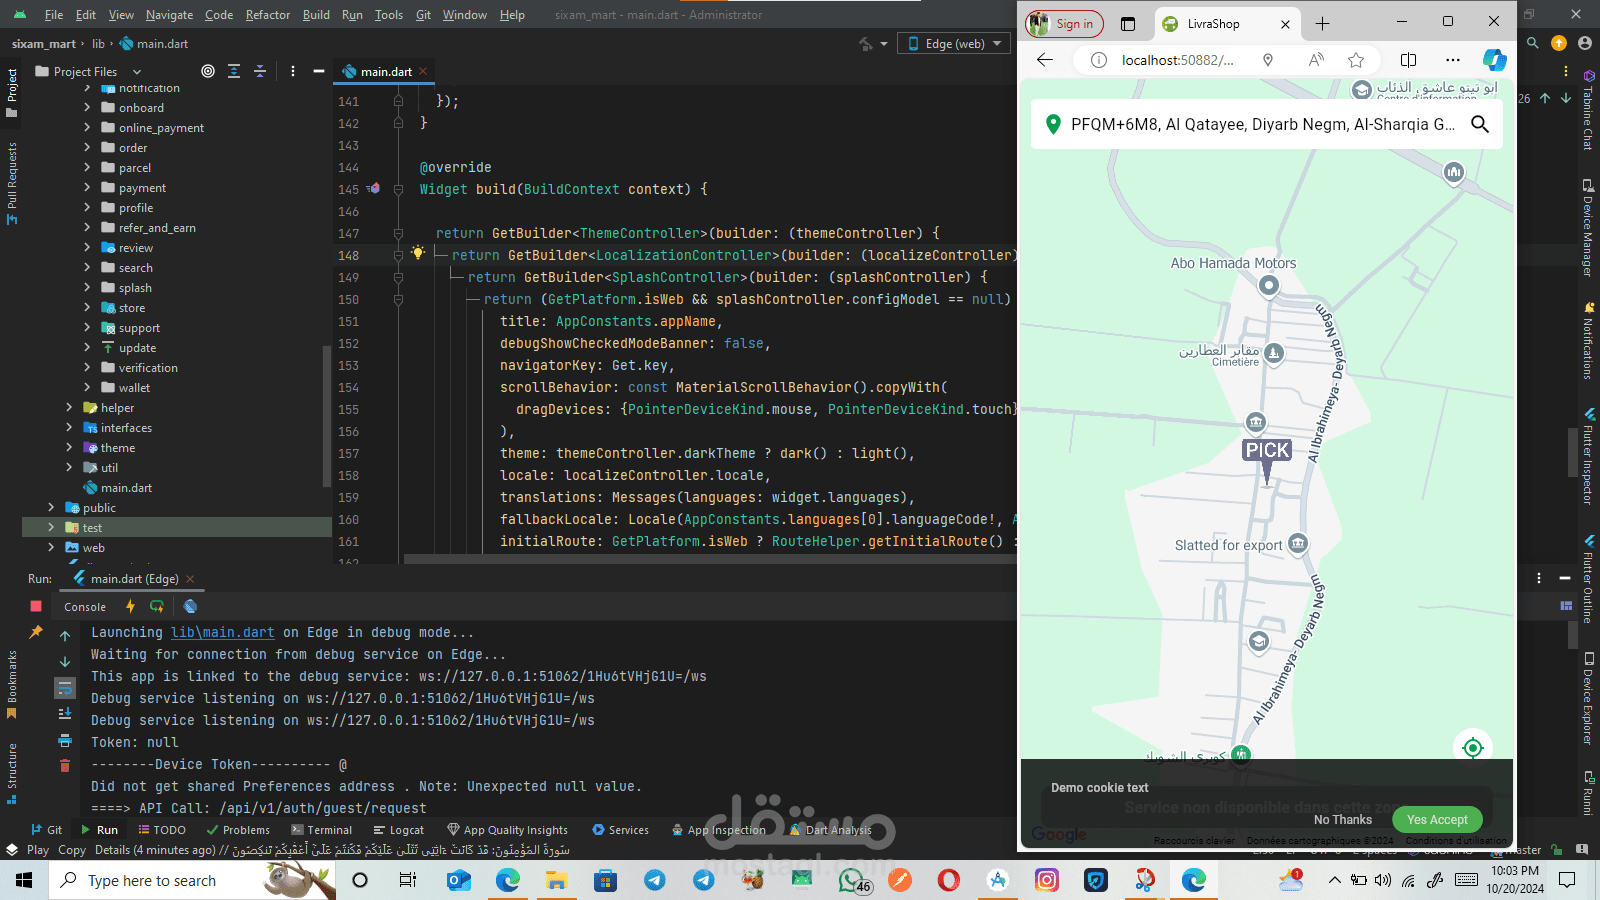Image resolution: width=1600 pixels, height=900 pixels.
Task: Toggle the pin tab icon in Run panel
Action: coord(36,632)
